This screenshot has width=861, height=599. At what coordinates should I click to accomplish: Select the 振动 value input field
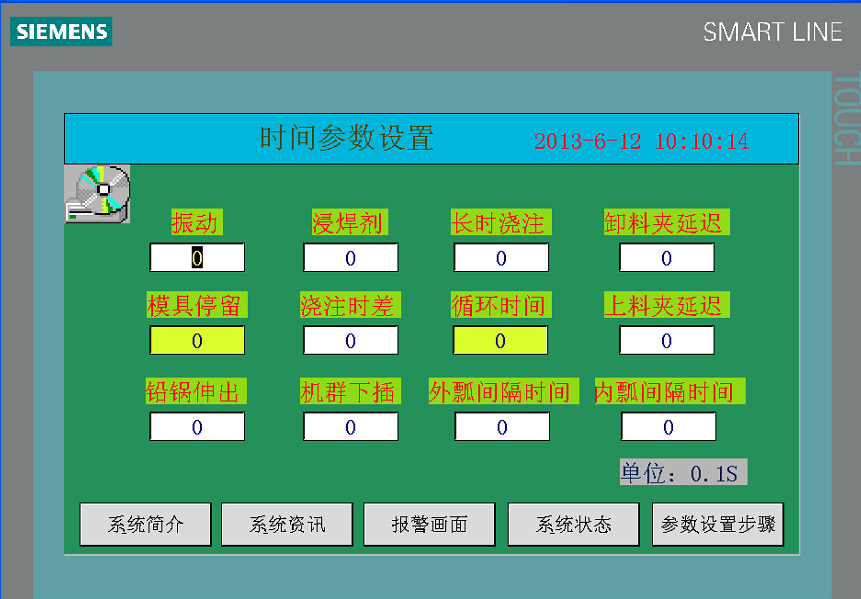pyautogui.click(x=197, y=257)
